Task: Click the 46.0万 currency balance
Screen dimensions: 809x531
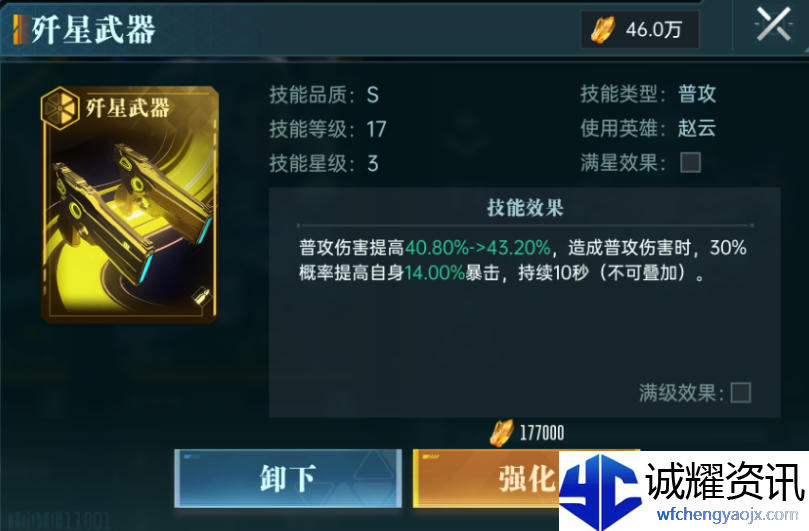Action: [654, 30]
